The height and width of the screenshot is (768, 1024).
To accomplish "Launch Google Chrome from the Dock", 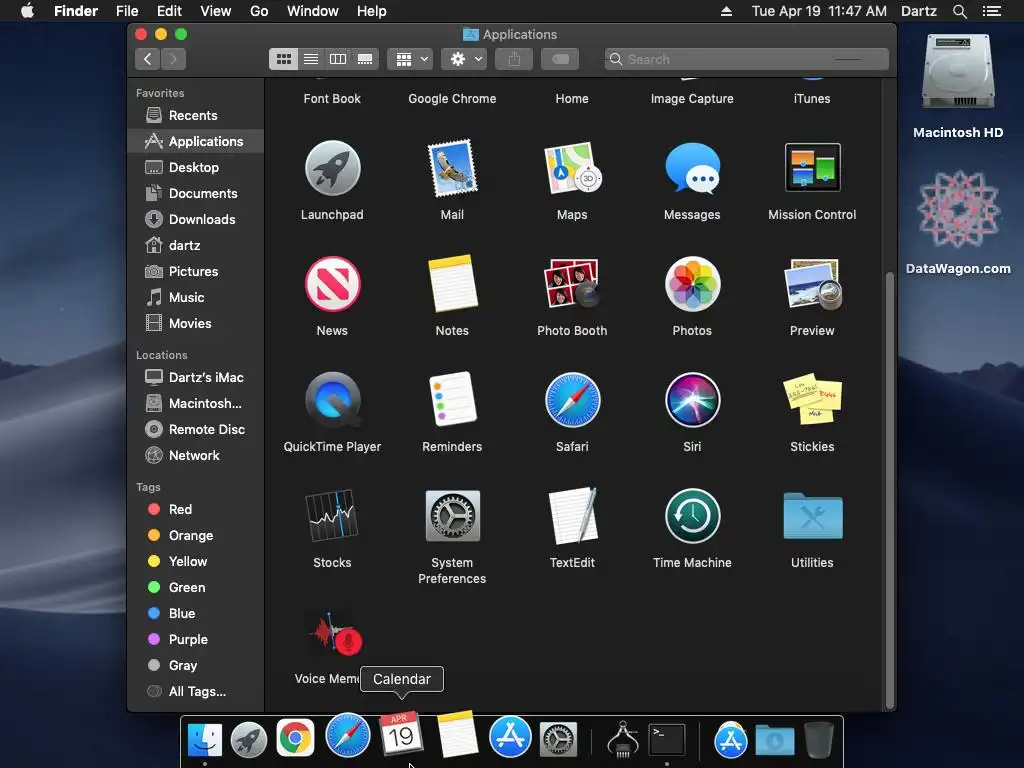I will pyautogui.click(x=295, y=738).
